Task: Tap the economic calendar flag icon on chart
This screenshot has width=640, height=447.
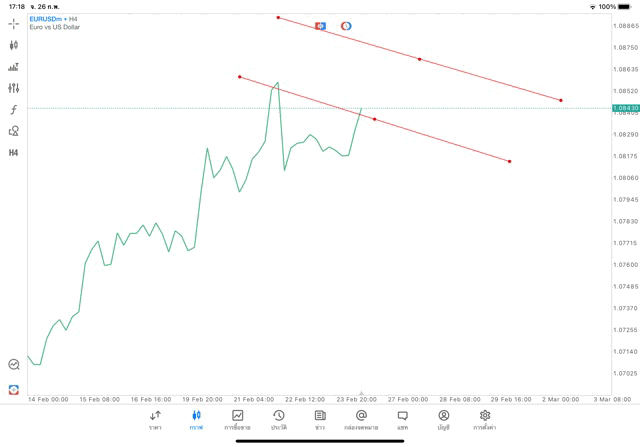Action: [321, 26]
